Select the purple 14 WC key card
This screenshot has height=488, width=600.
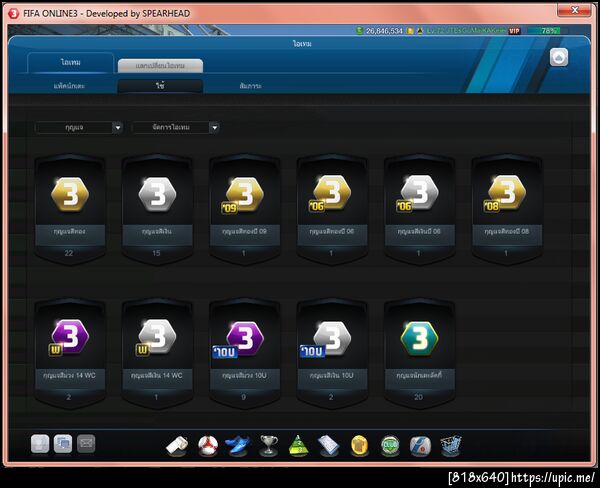70,353
